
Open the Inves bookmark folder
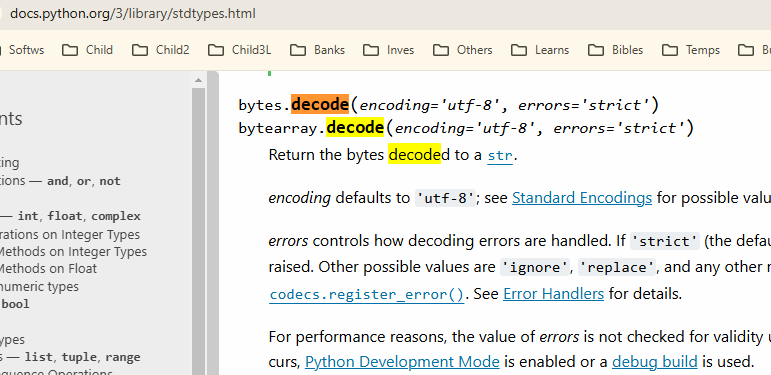pos(388,50)
